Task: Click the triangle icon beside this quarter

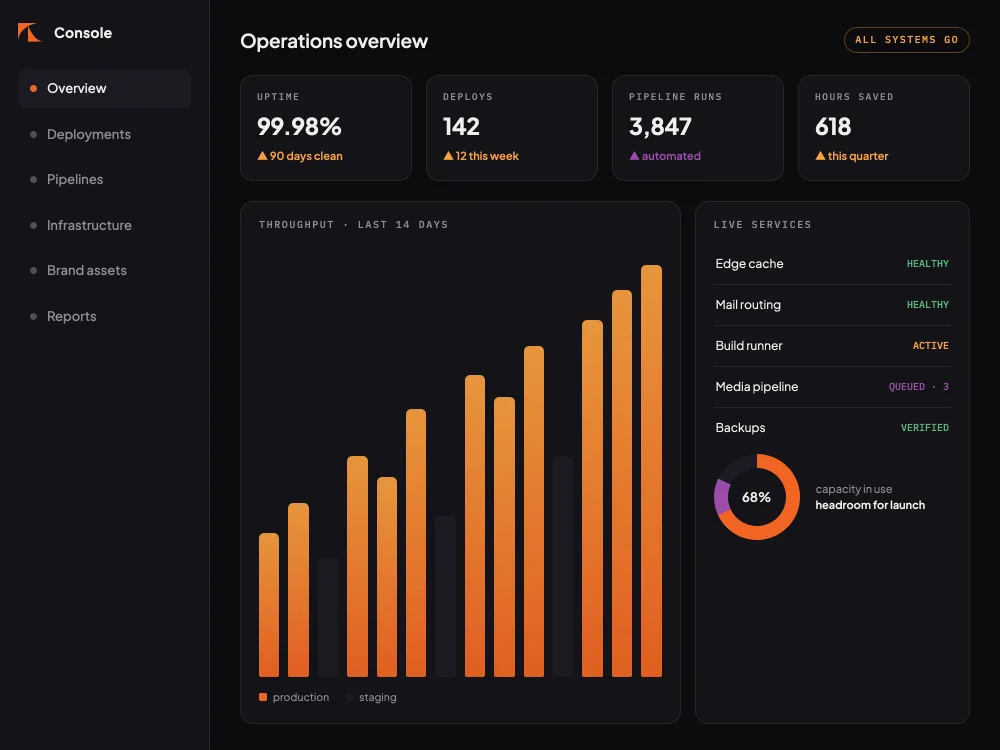Action: tap(820, 156)
